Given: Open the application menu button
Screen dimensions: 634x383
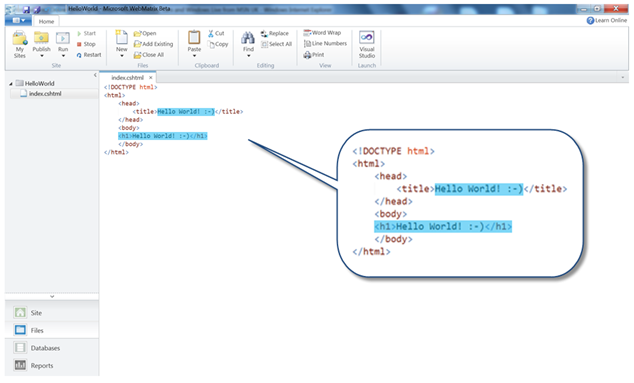Looking at the screenshot, I should point(18,20).
